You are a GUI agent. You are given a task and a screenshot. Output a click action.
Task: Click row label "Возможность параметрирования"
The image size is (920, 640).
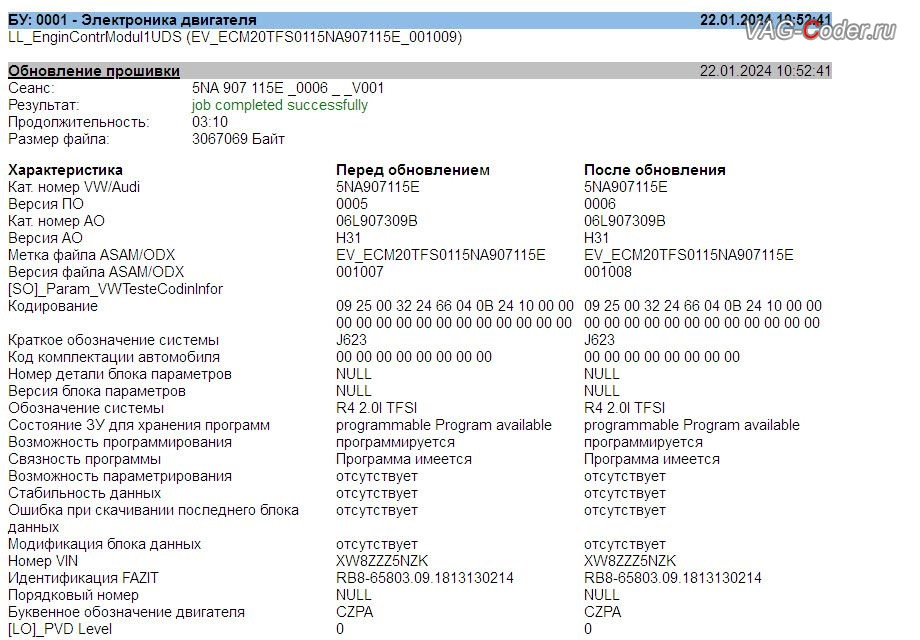coord(120,476)
